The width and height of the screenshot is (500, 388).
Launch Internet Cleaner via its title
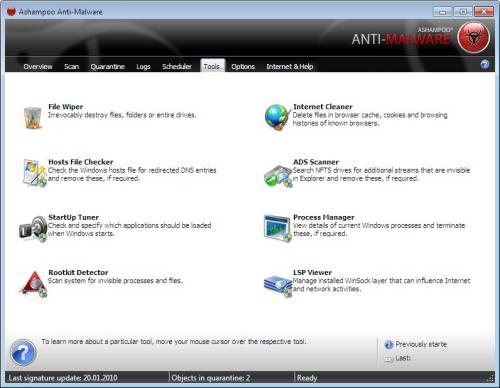click(x=323, y=107)
